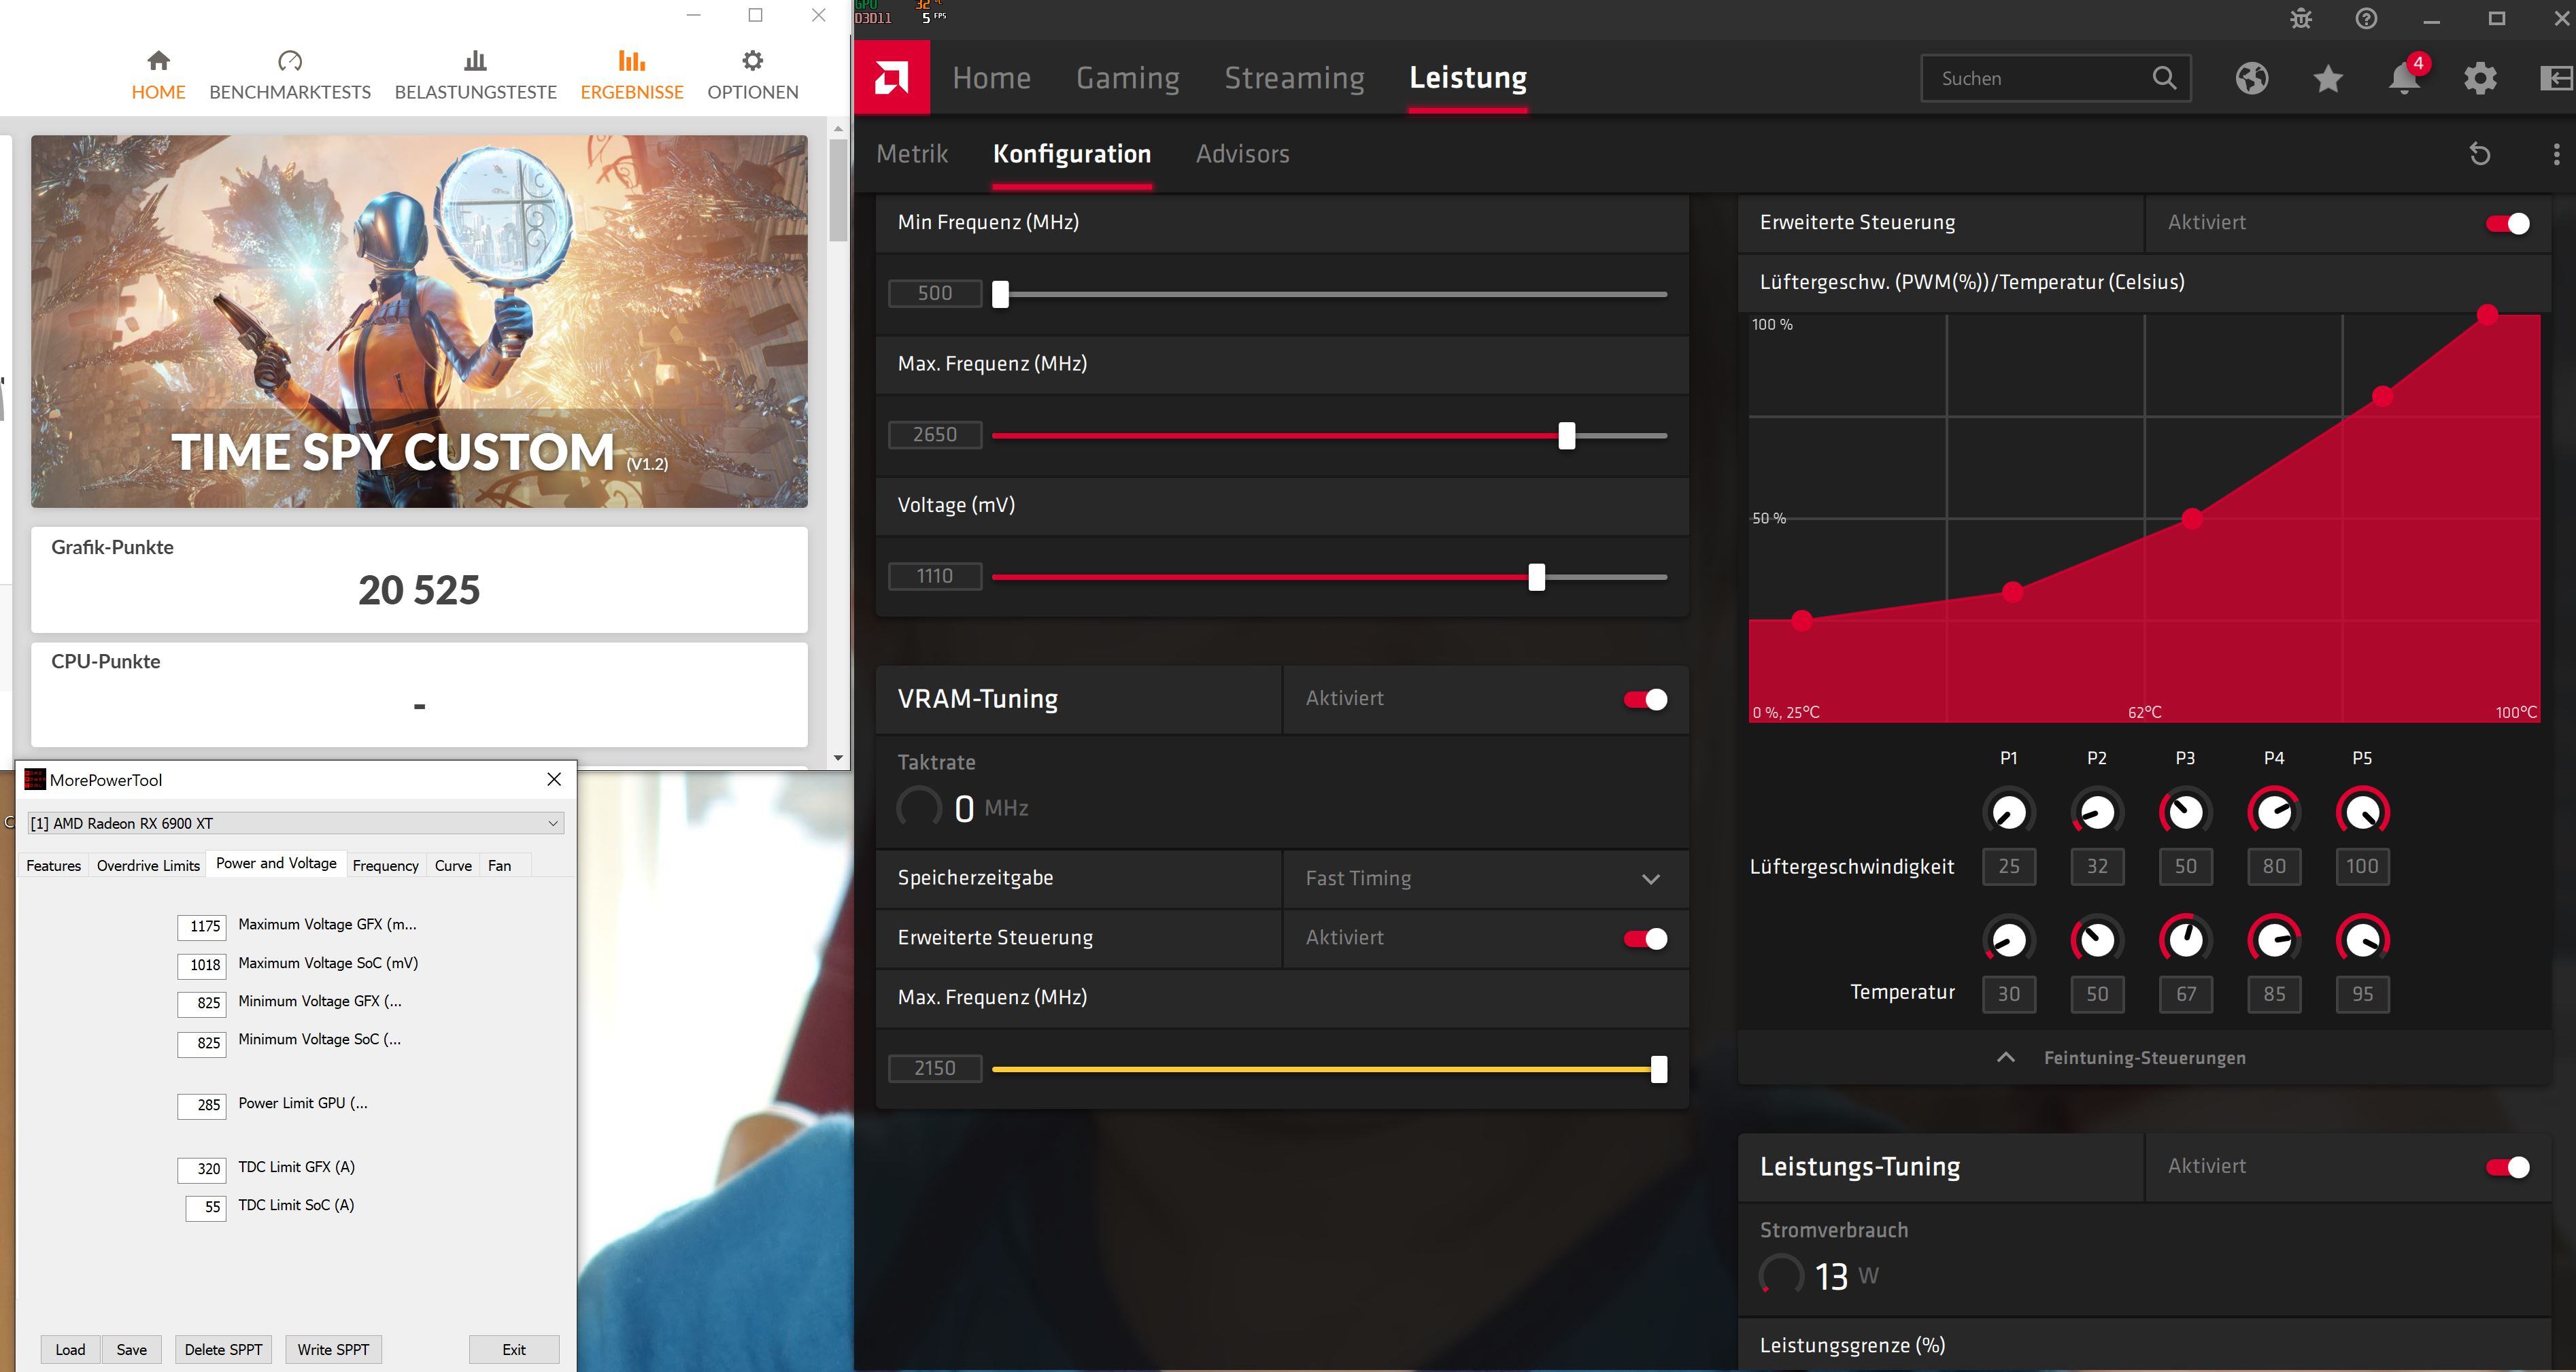Open the AMD Radeon RX 6900 XT dropdown
The height and width of the screenshot is (1372, 2576).
point(295,823)
